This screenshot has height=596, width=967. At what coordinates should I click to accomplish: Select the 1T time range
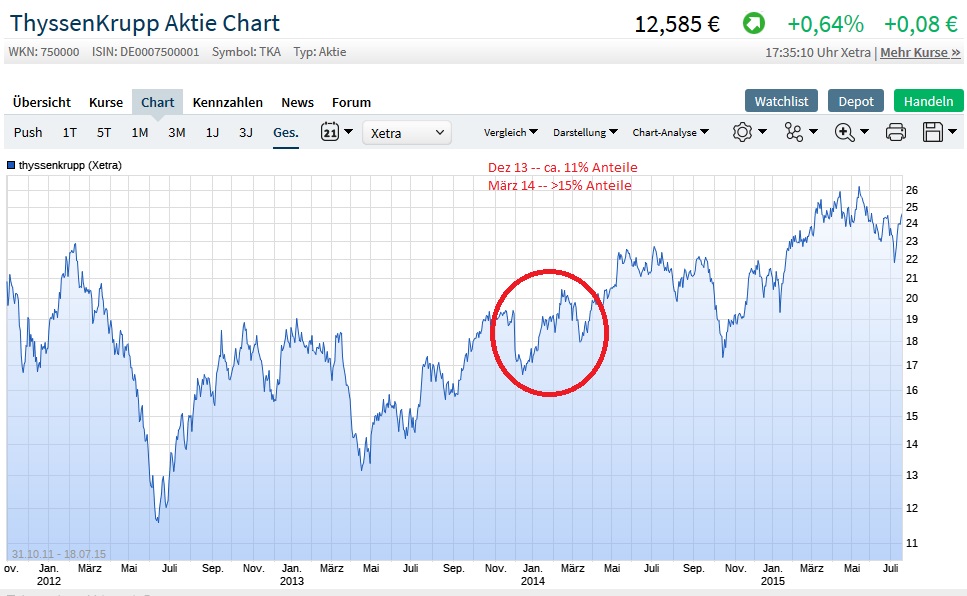coord(70,133)
